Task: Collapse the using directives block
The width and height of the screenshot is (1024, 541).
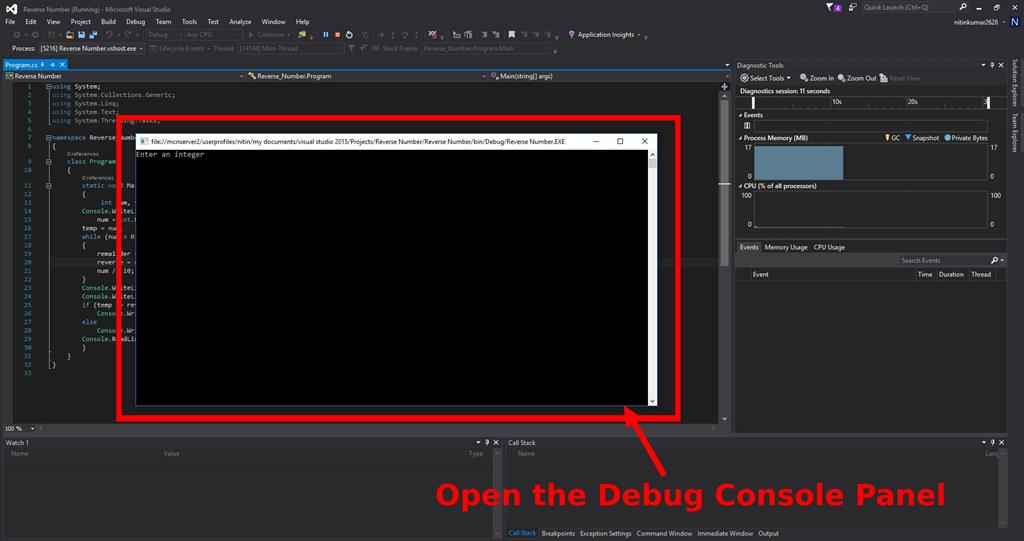Action: click(x=48, y=86)
